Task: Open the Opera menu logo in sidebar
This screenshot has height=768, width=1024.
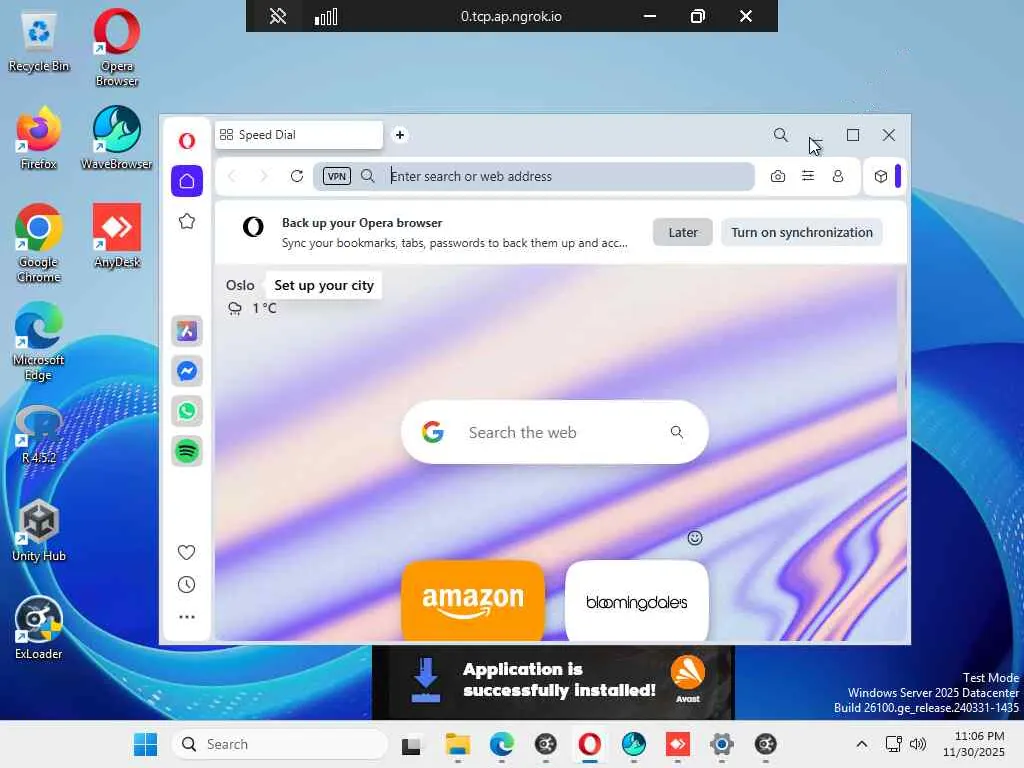Action: pos(187,140)
